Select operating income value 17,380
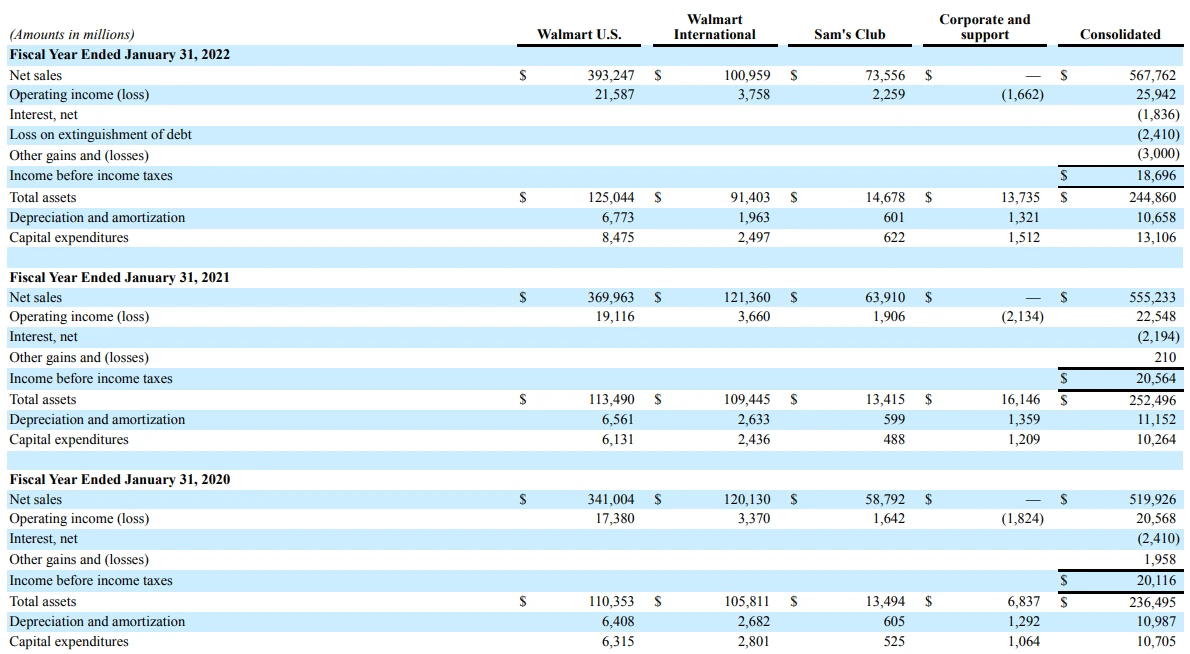The height and width of the screenshot is (654, 1190). coord(614,519)
